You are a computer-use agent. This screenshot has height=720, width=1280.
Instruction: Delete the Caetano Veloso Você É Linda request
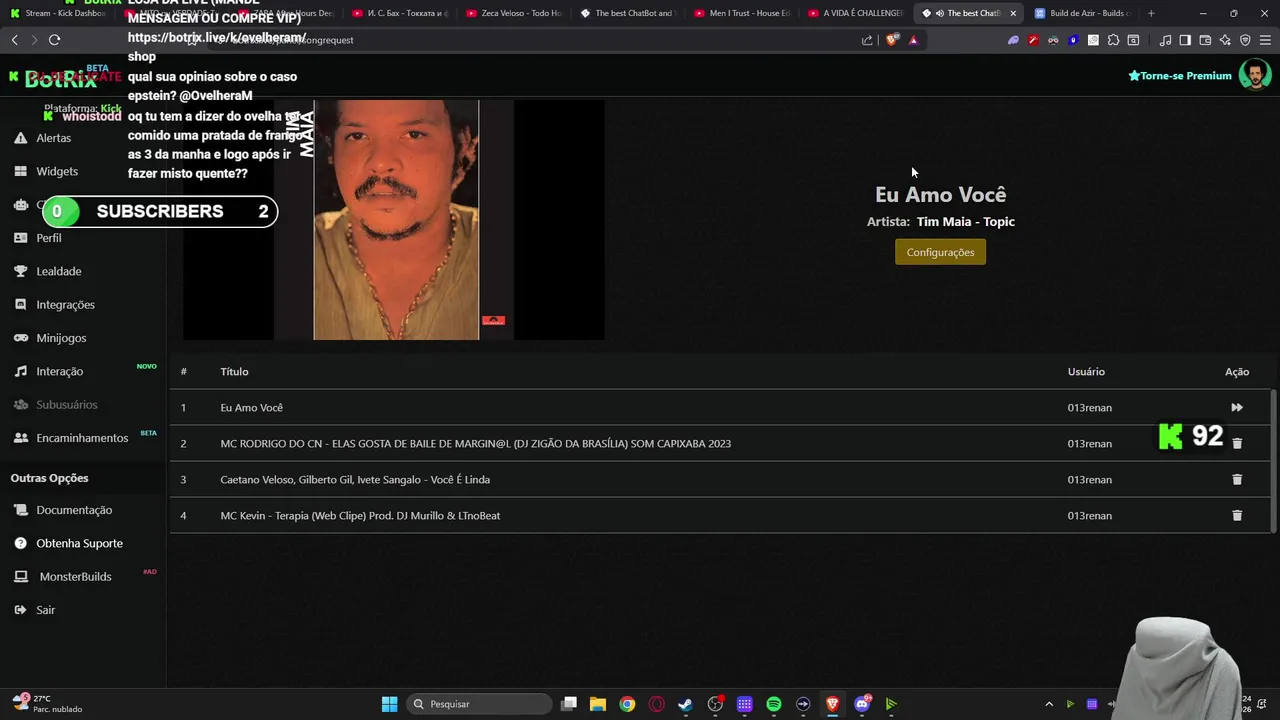tap(1237, 479)
